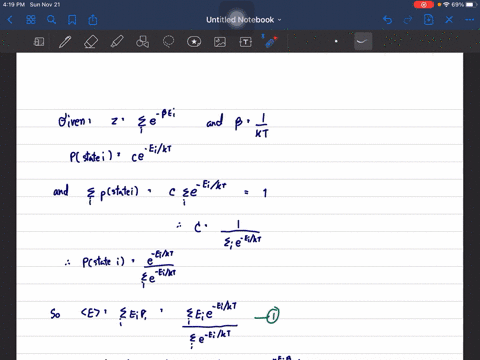Image resolution: width=480 pixels, height=360 pixels.
Task: Add a new page with the page-plus icon
Action: [428, 20]
